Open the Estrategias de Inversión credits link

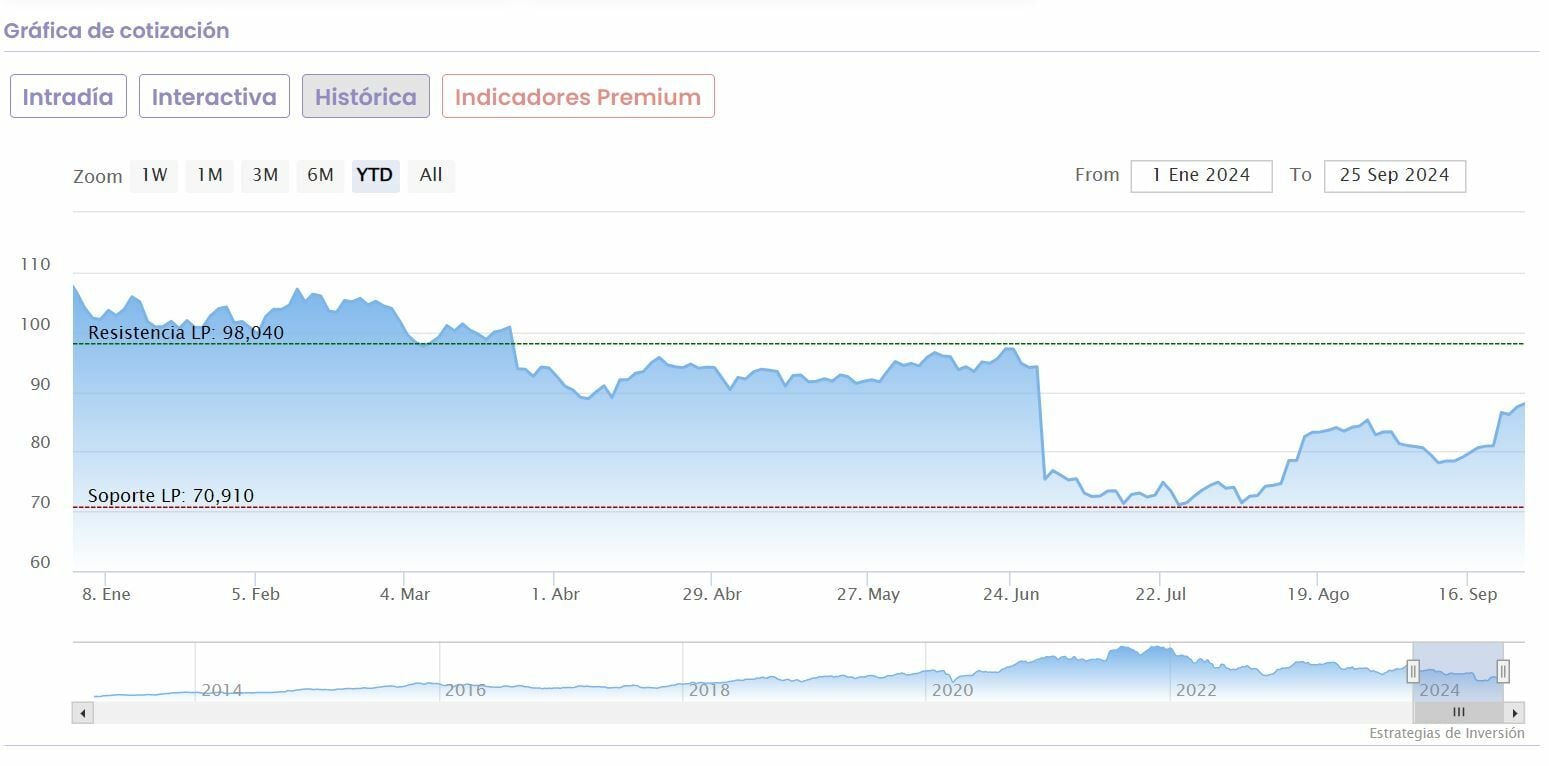click(x=1446, y=734)
